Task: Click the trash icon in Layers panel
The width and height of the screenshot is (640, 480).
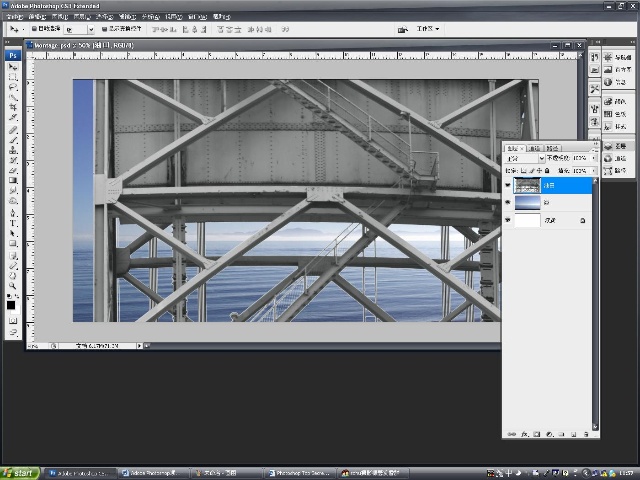Action: tap(586, 434)
